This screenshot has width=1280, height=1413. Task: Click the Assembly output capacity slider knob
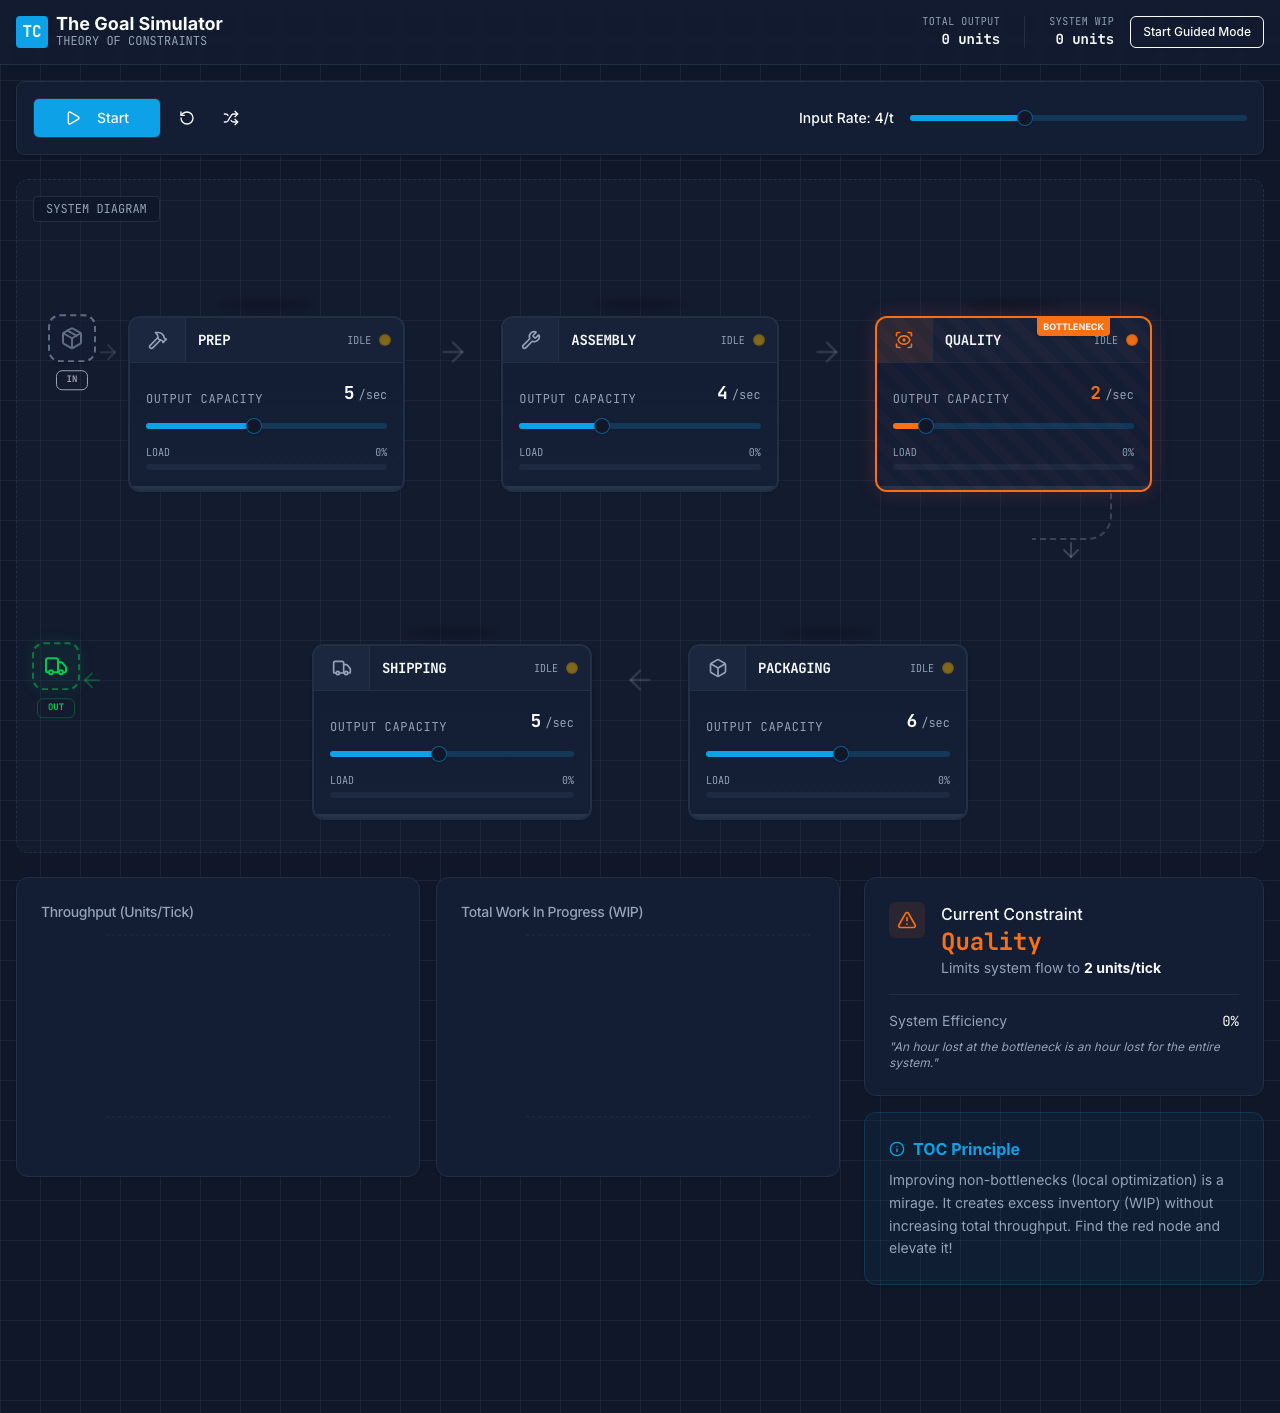click(x=602, y=426)
